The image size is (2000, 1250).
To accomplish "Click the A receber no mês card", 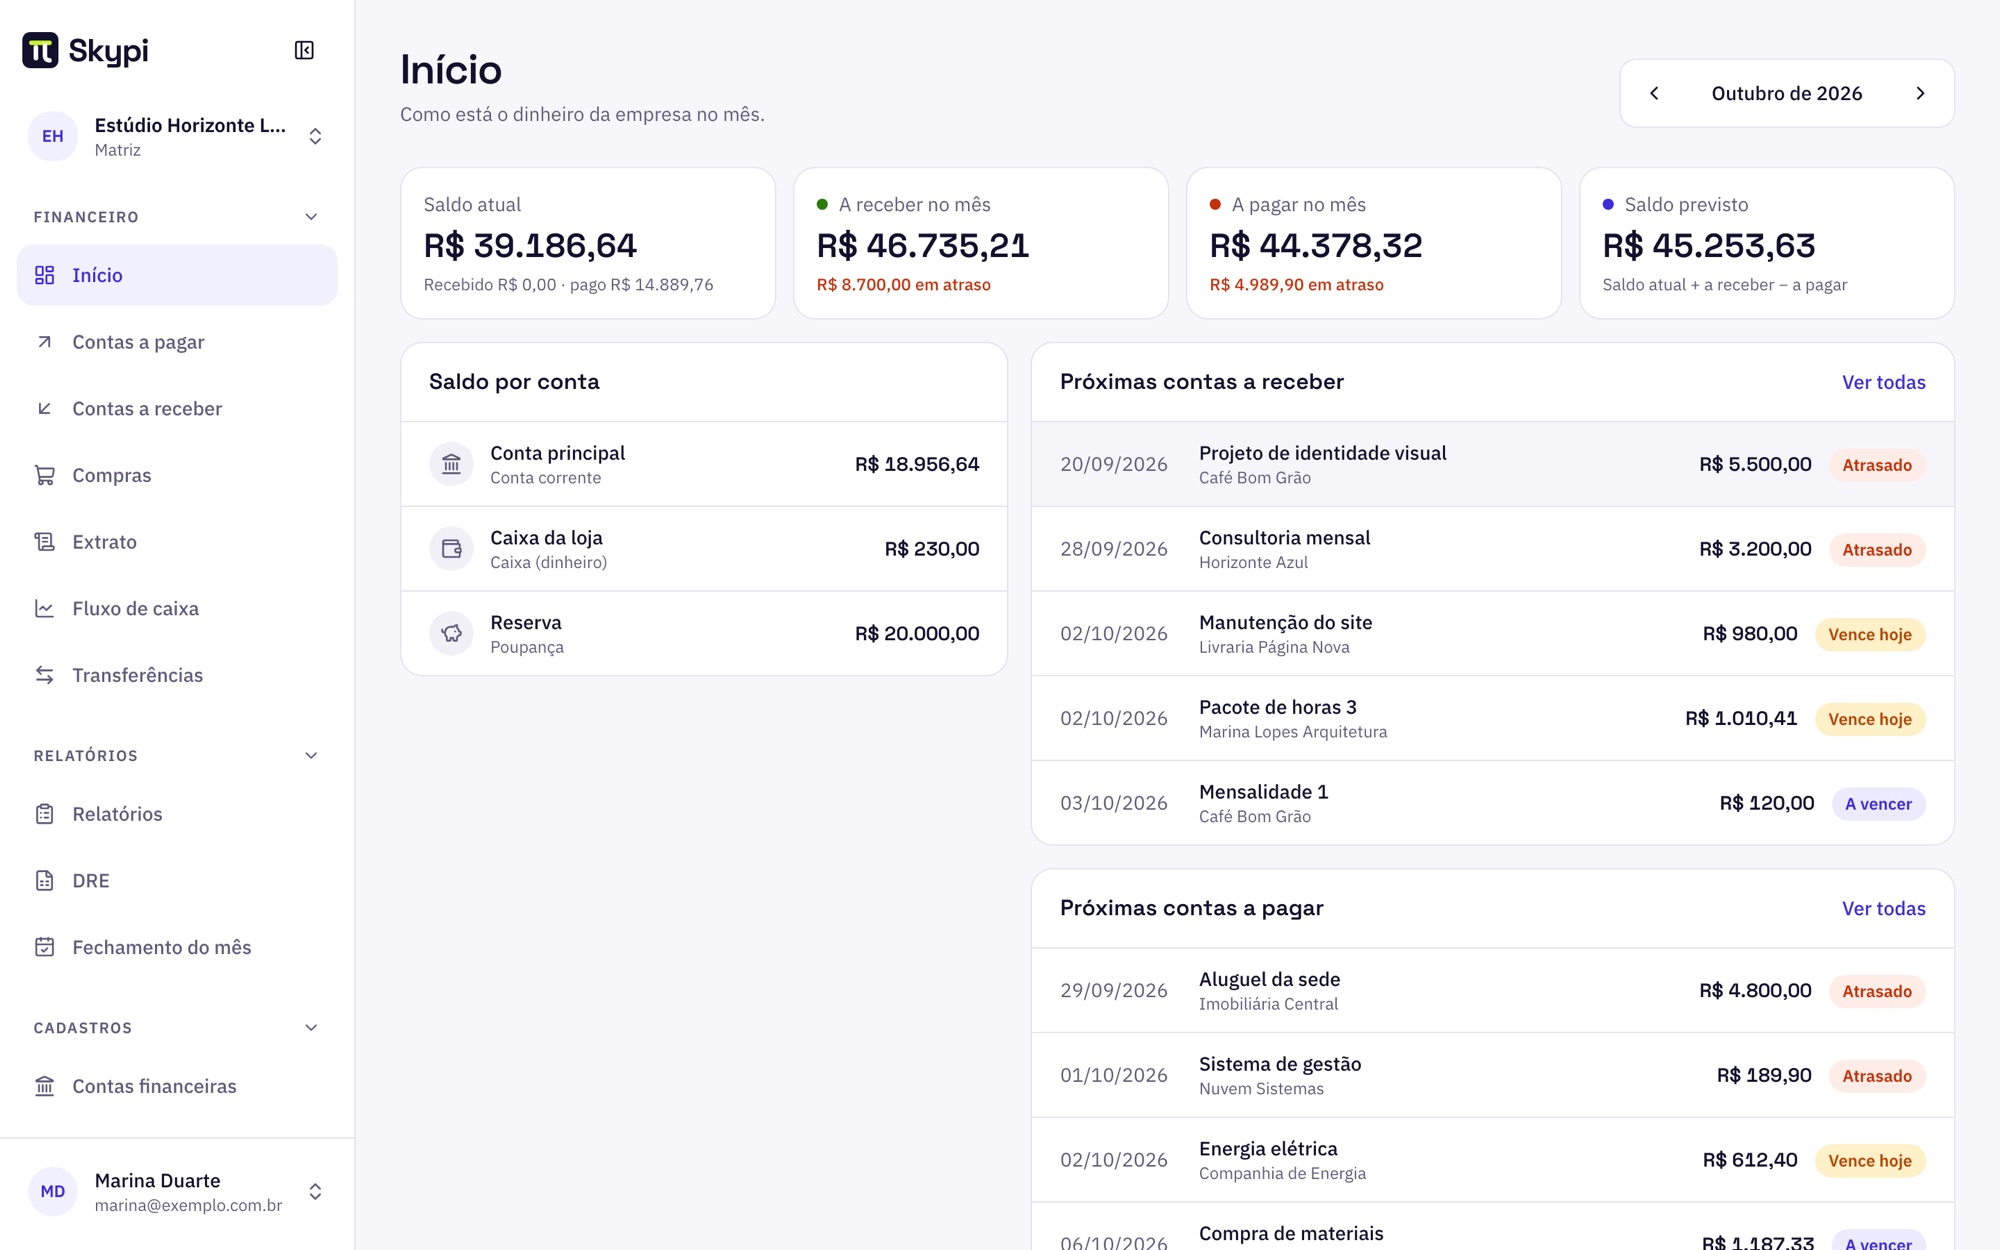I will 981,243.
